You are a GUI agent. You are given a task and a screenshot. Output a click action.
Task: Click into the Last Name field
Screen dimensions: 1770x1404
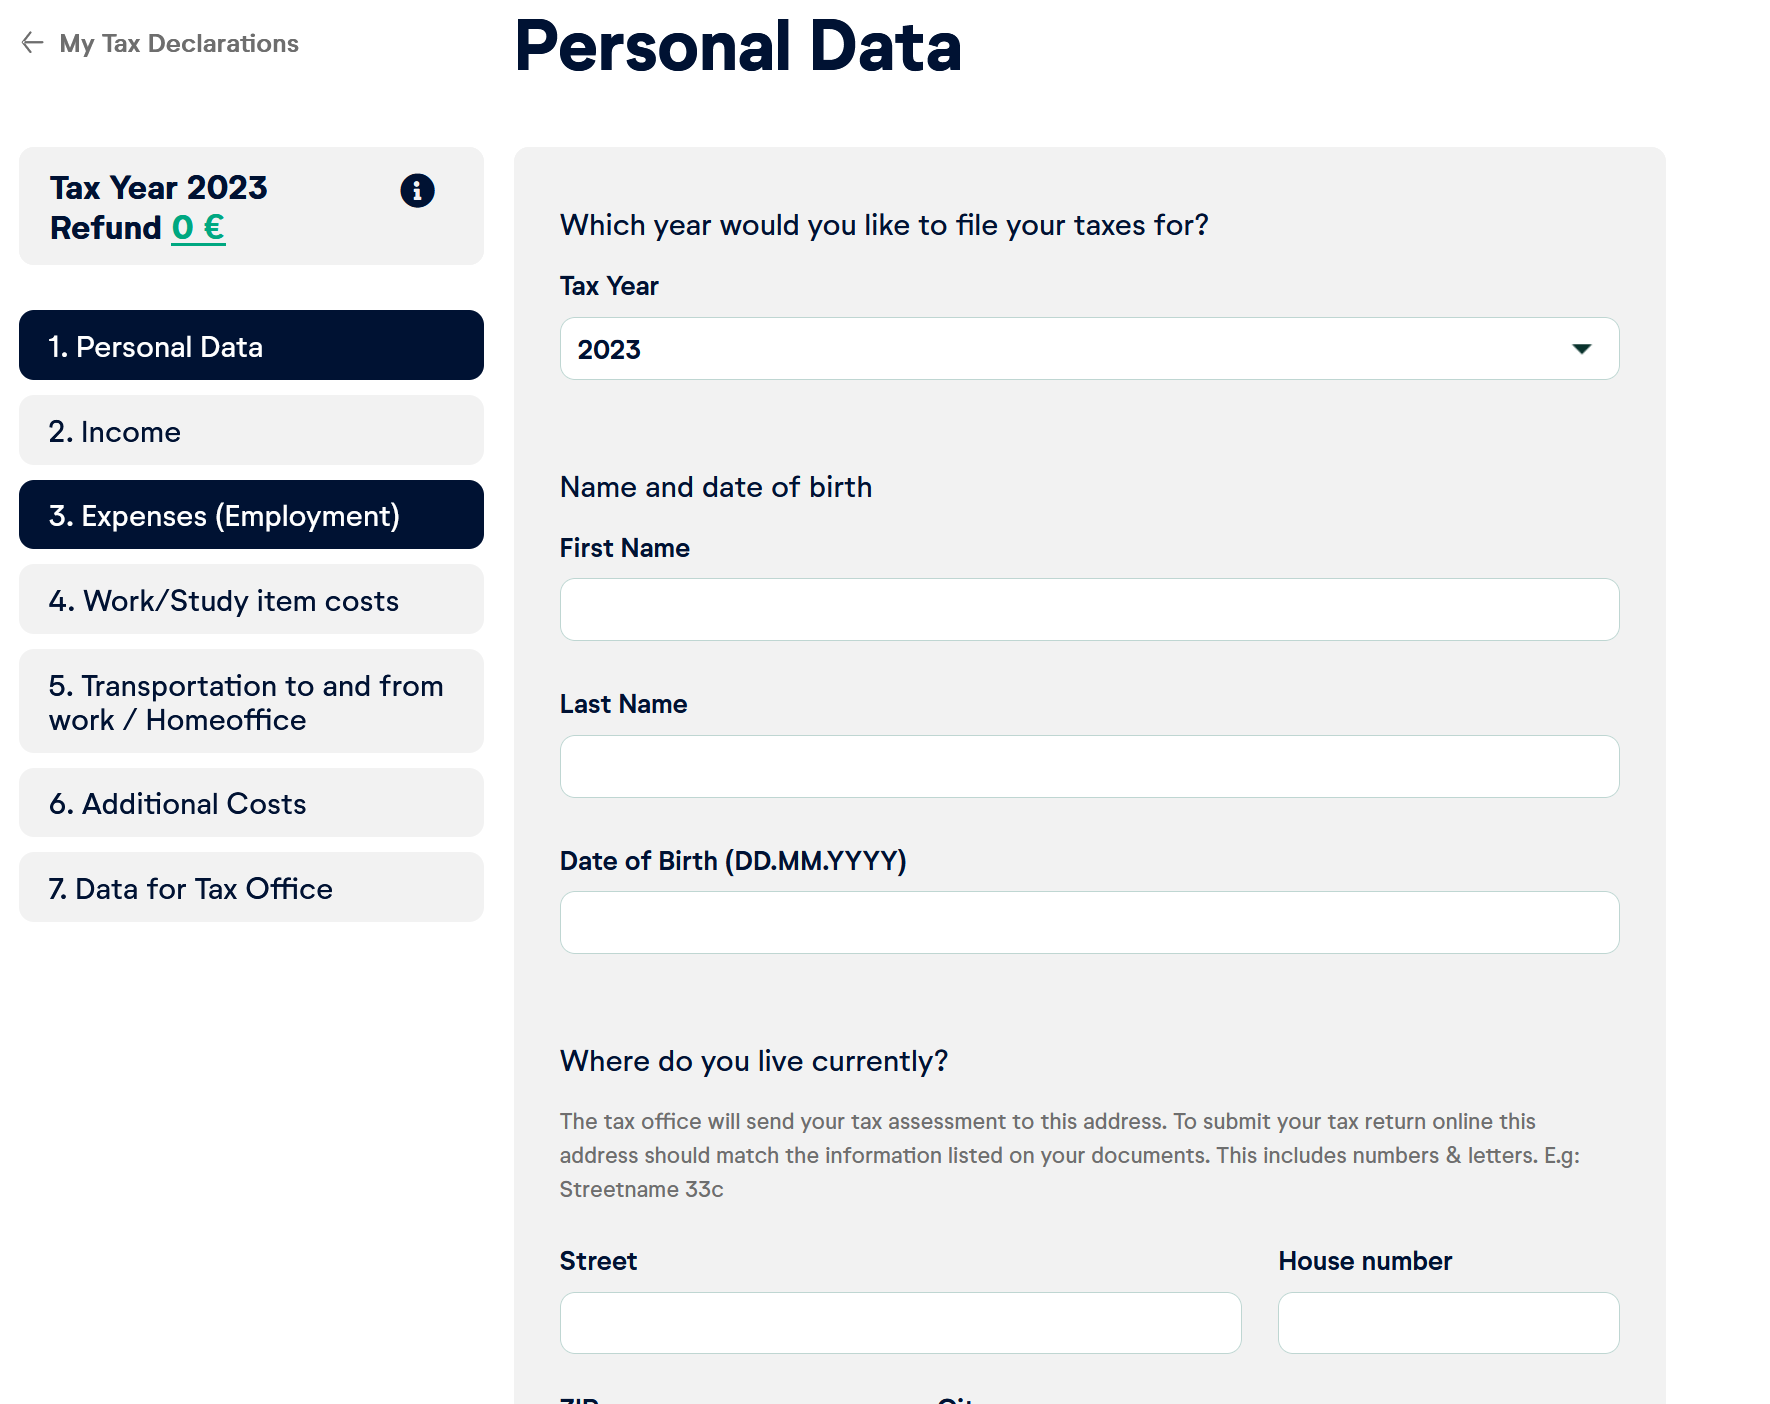(x=1088, y=766)
